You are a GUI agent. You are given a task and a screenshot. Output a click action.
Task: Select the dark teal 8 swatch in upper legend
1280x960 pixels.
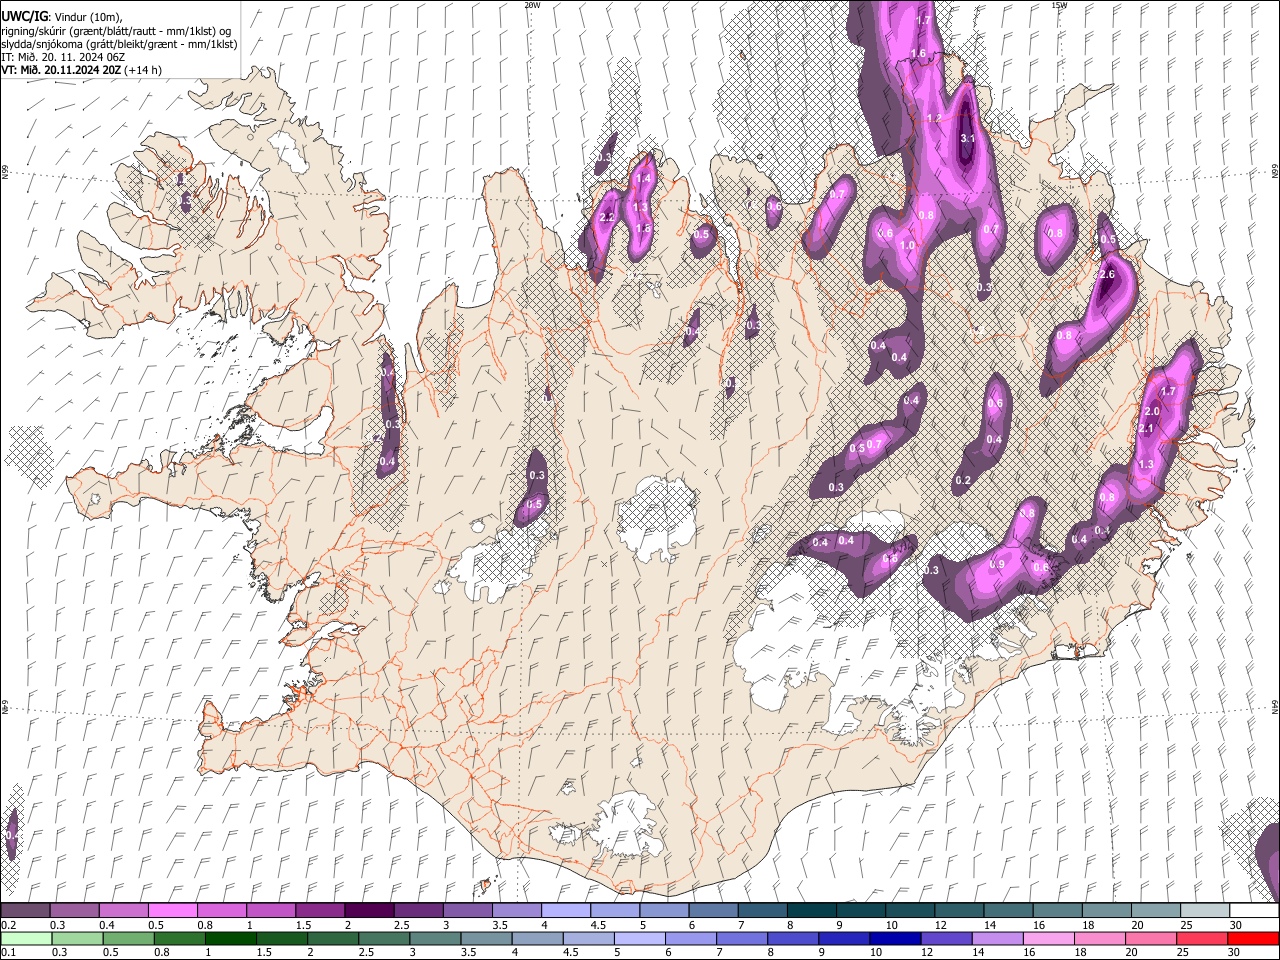812,911
